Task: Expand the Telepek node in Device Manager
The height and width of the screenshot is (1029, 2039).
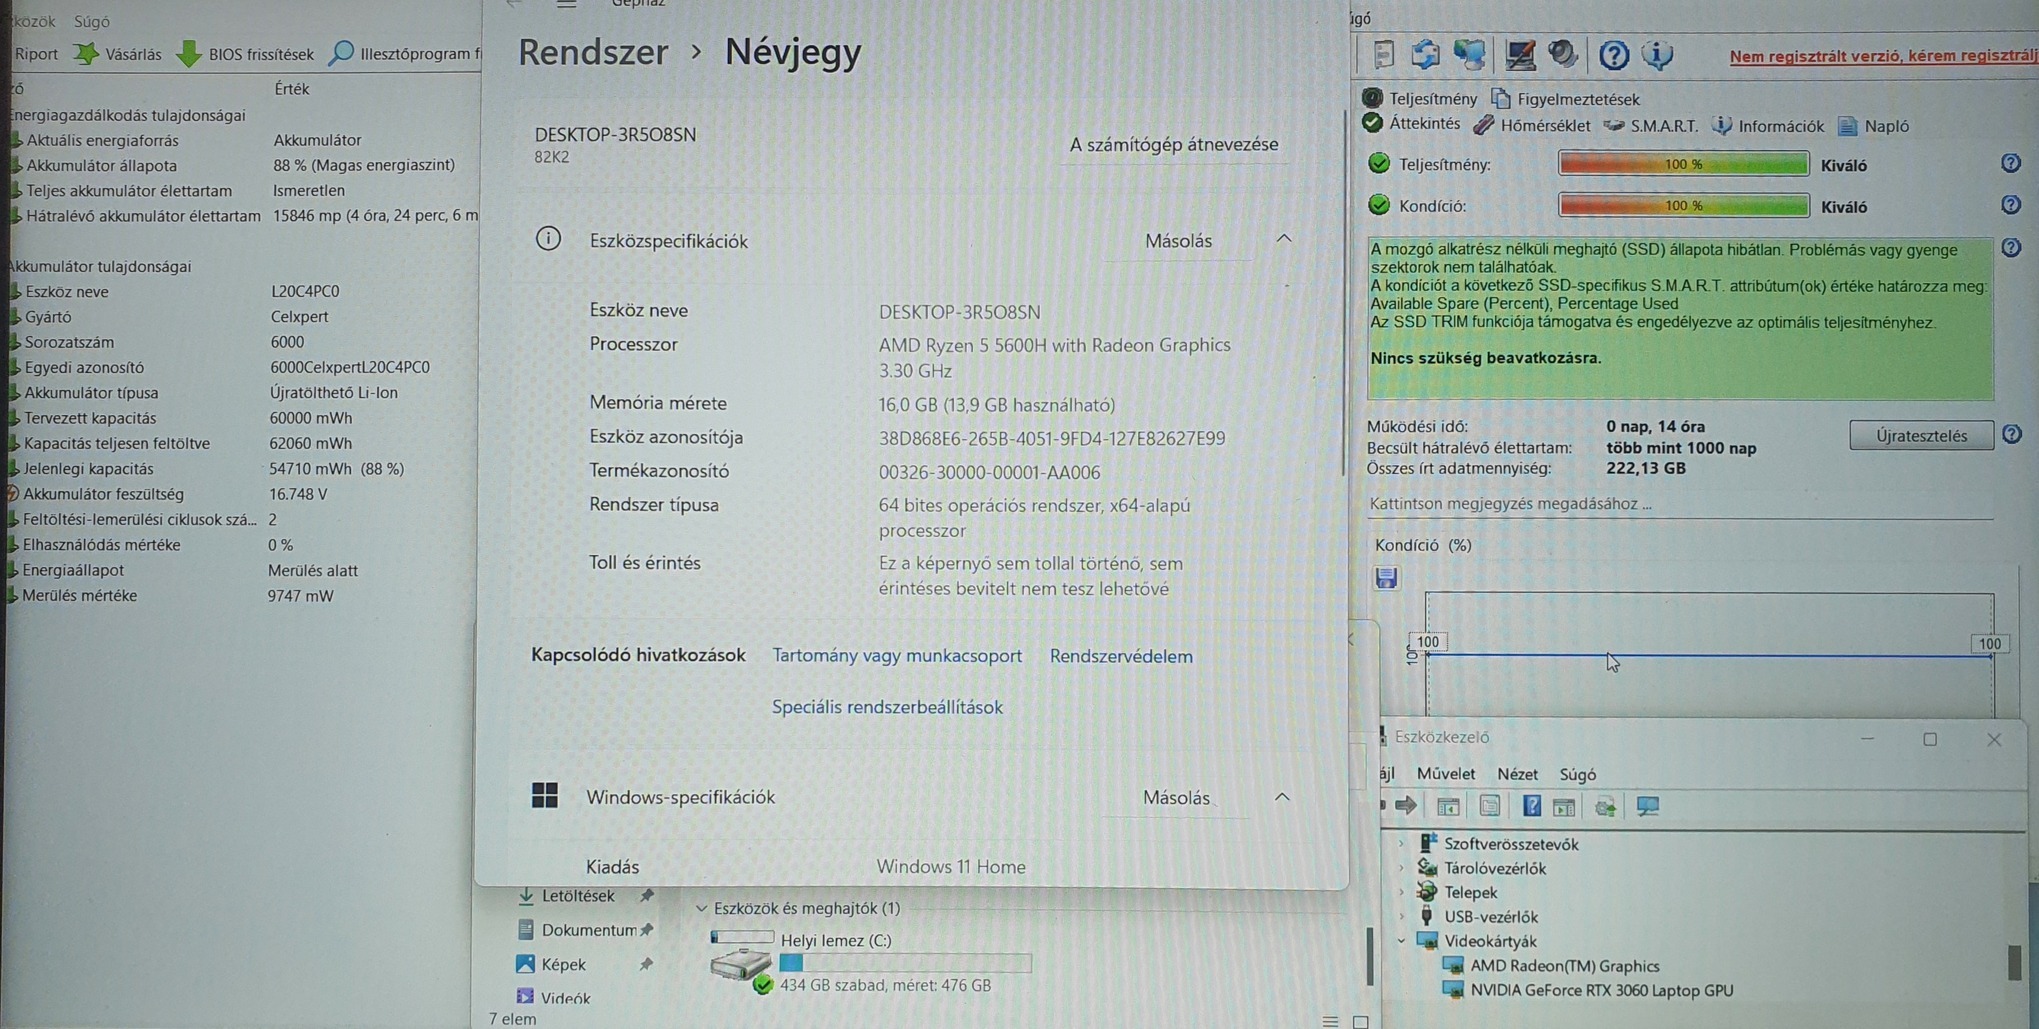Action: coord(1401,892)
